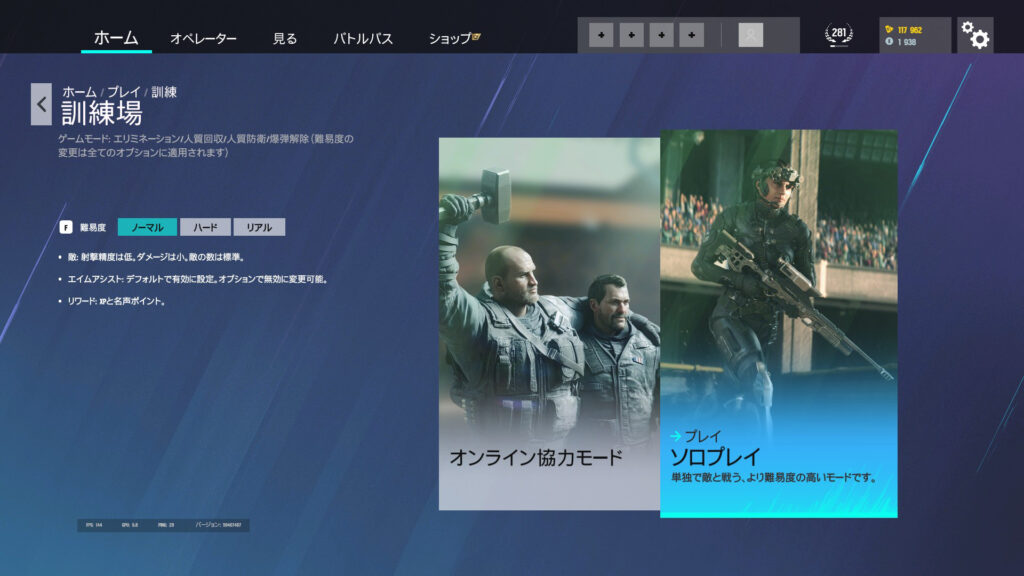
Task: Click the level 281 laurel badge
Action: coord(839,35)
